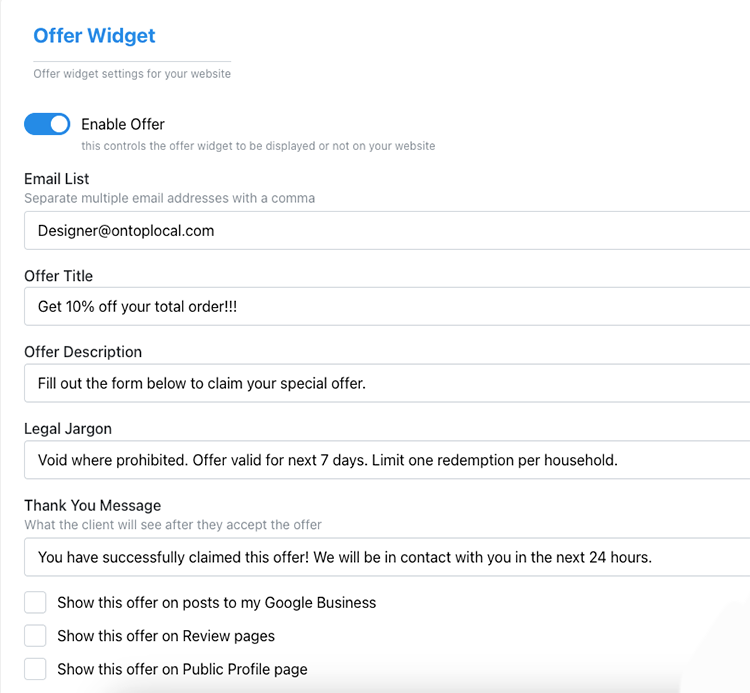
Task: Click the 'Legal Jargon' field label
Action: (68, 428)
